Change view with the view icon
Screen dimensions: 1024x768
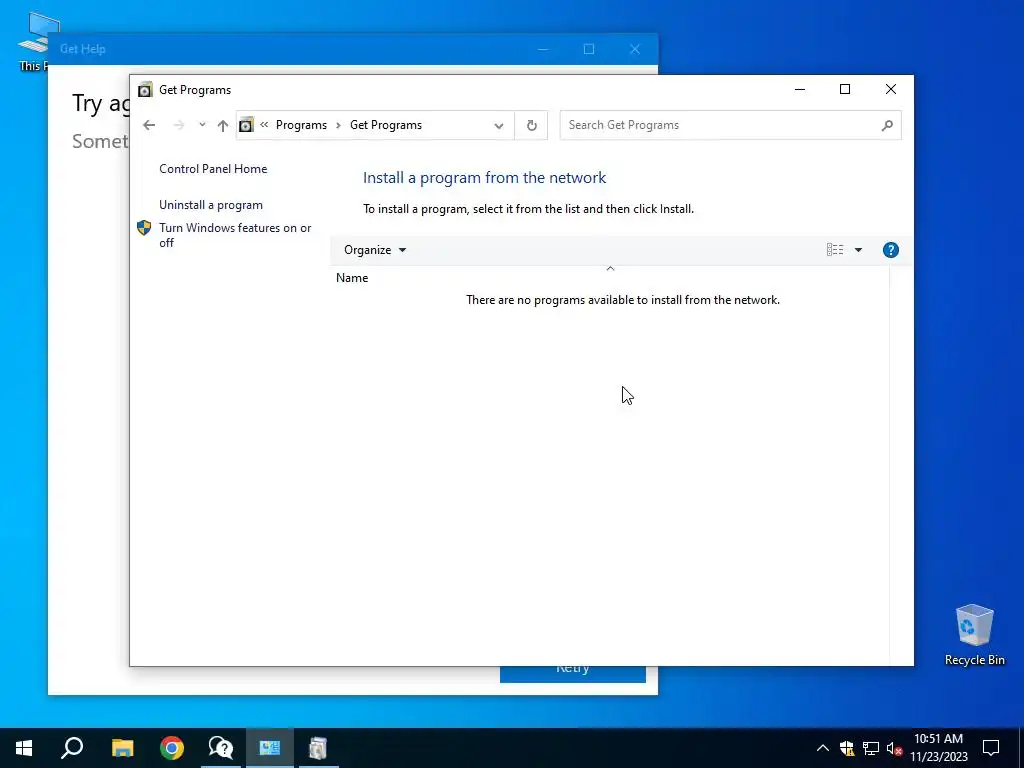835,250
